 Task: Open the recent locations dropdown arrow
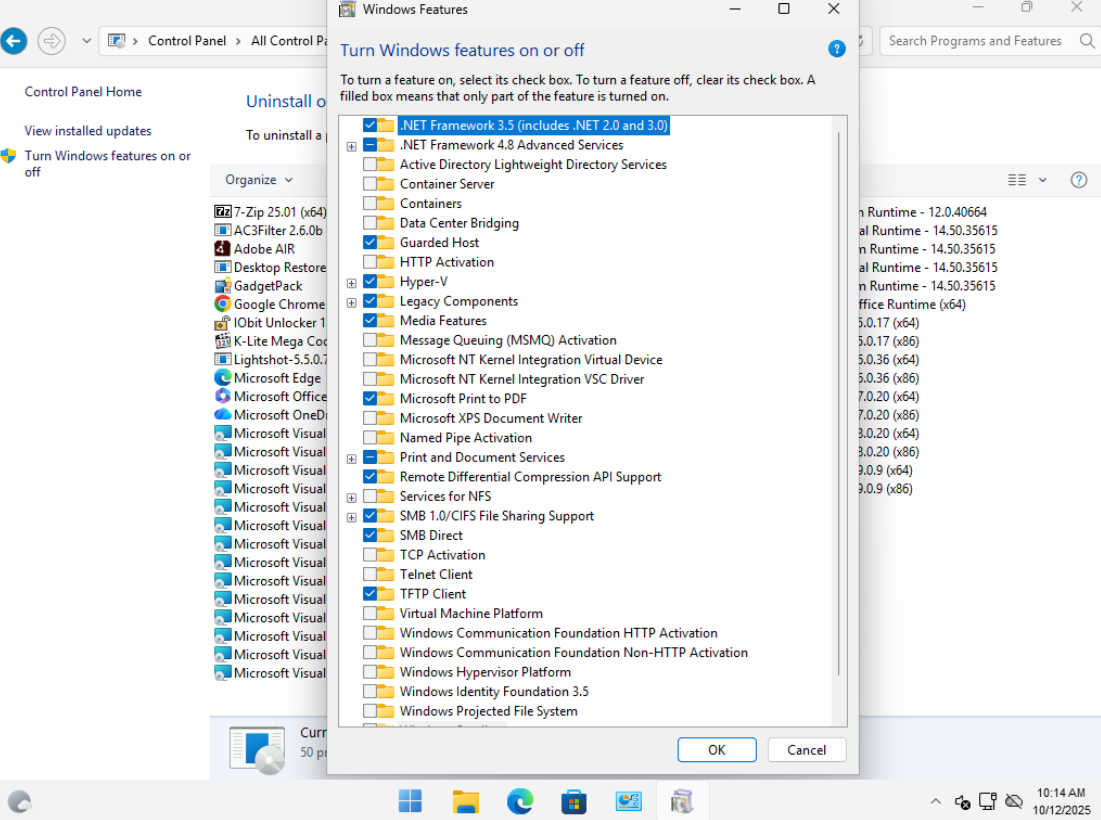[86, 41]
